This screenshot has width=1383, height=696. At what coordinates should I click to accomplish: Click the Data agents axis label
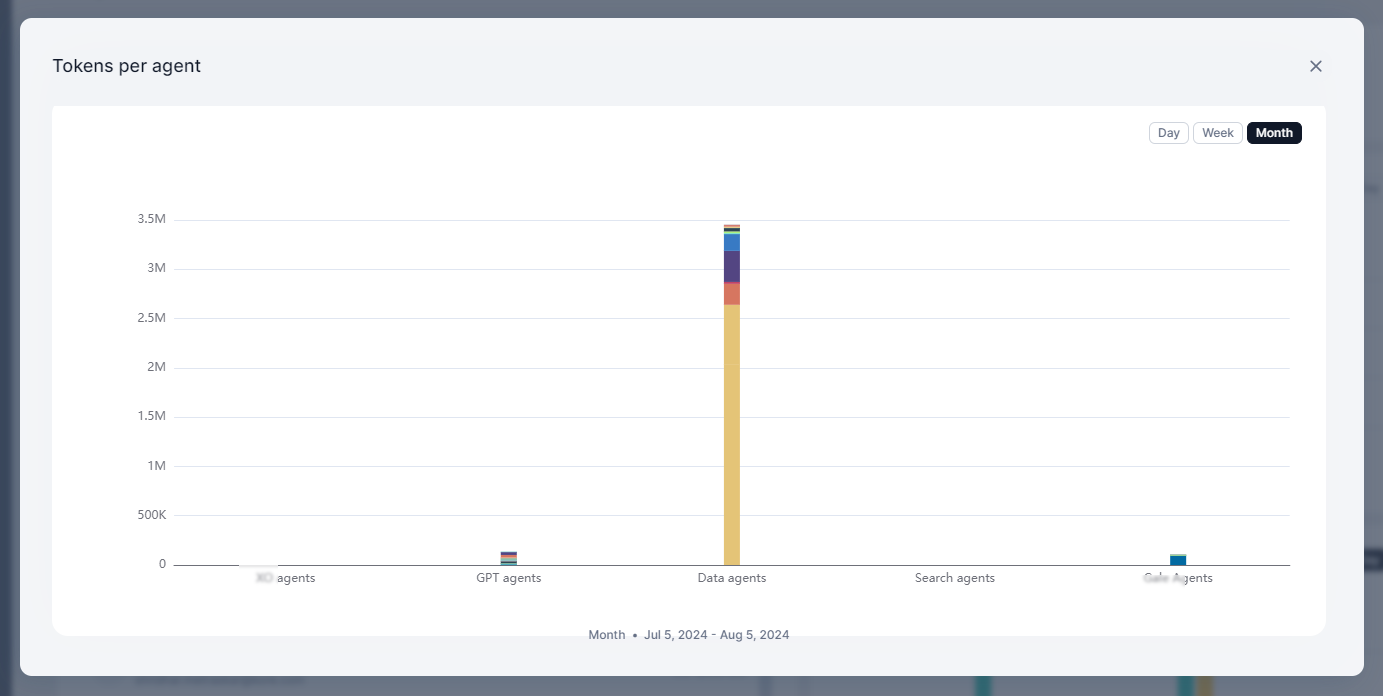pos(731,577)
